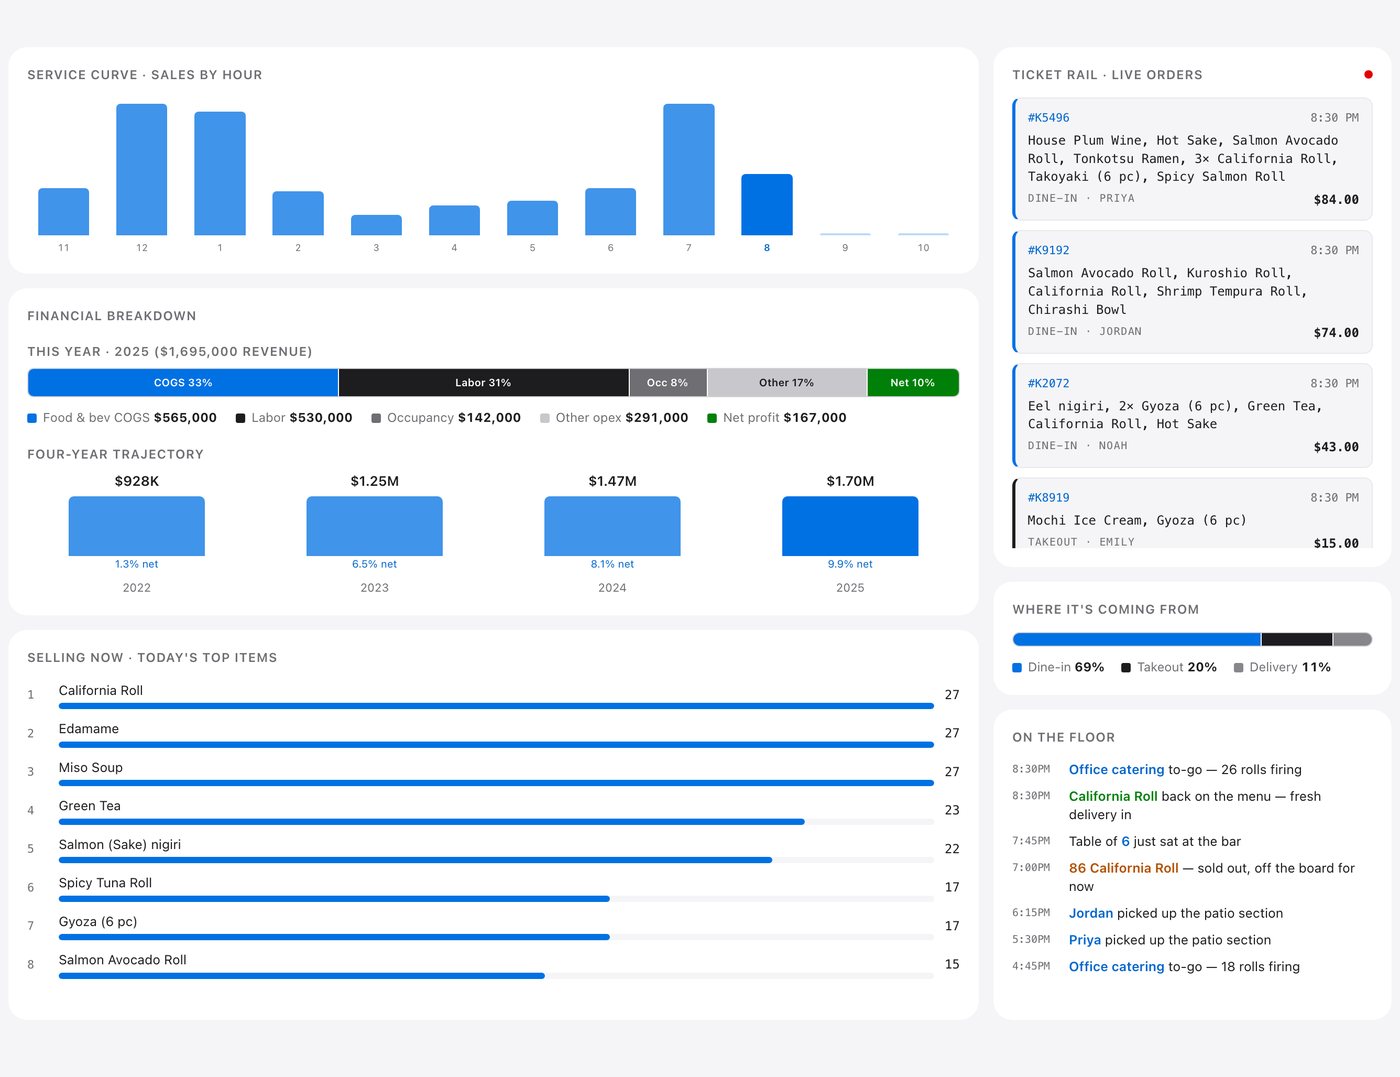Viewport: 1400px width, 1077px height.
Task: Select the 12 o'clock sales bar
Action: tap(141, 170)
